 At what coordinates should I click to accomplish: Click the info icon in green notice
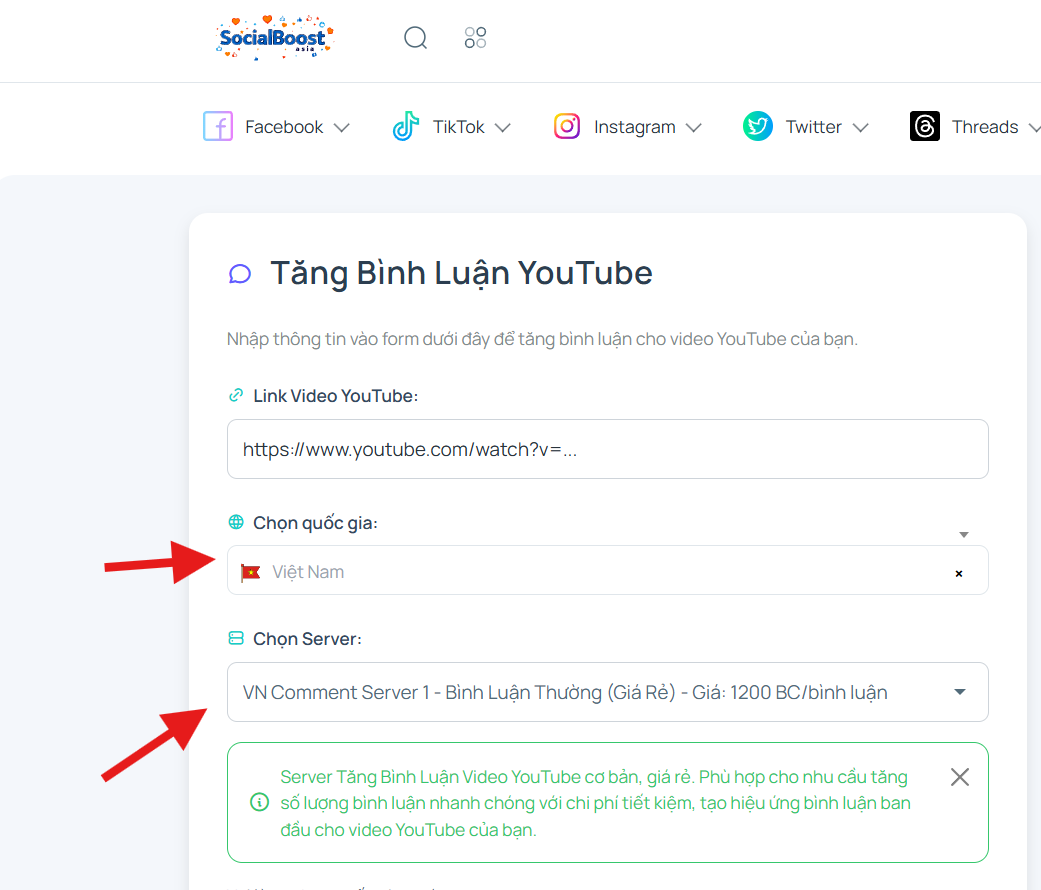click(x=259, y=802)
